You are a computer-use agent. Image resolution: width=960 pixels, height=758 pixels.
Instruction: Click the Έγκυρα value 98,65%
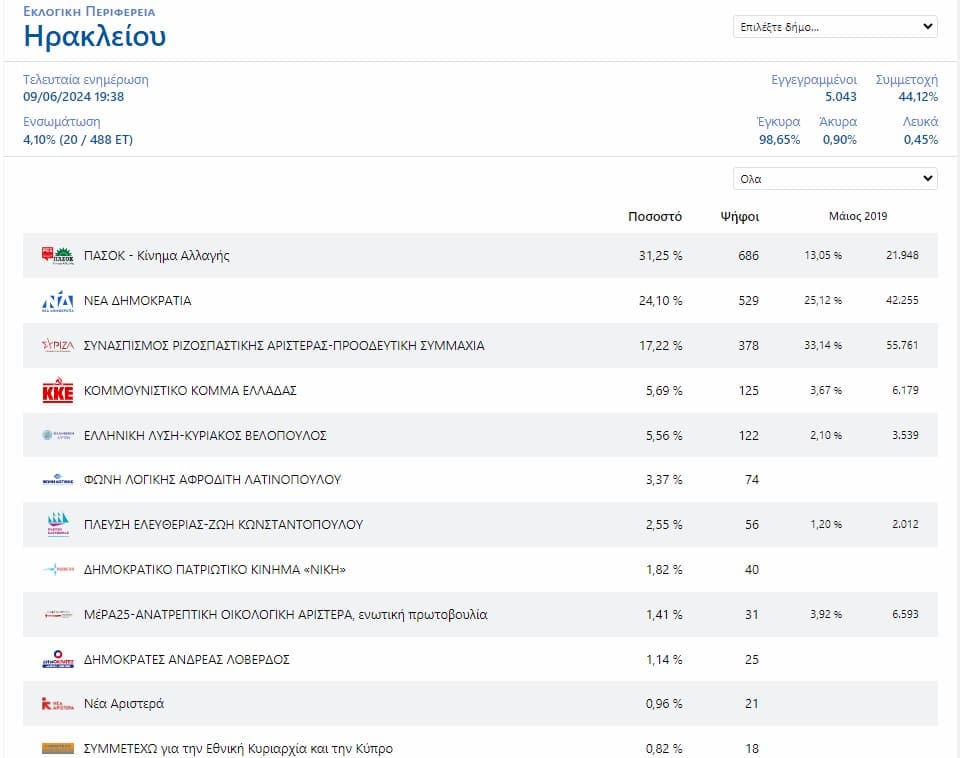pos(779,140)
